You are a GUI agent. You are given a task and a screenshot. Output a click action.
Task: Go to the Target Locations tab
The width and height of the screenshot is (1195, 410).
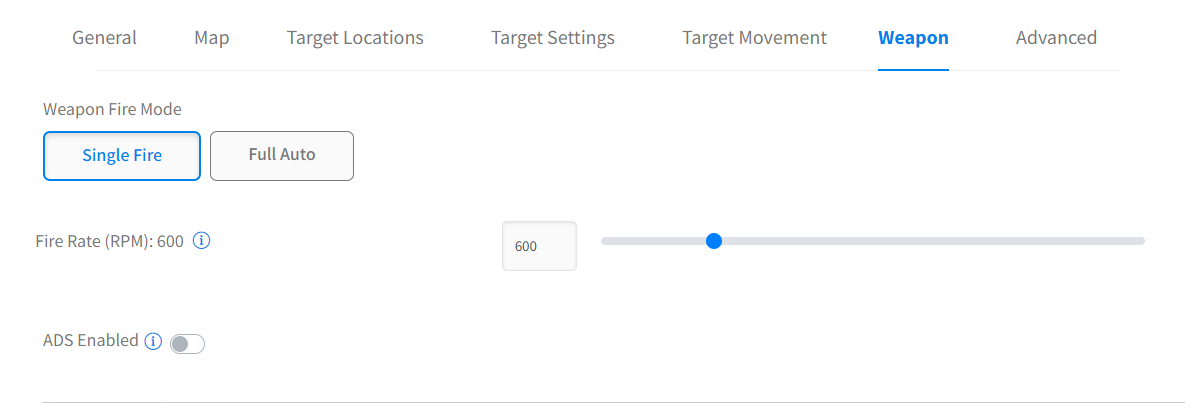pos(355,38)
